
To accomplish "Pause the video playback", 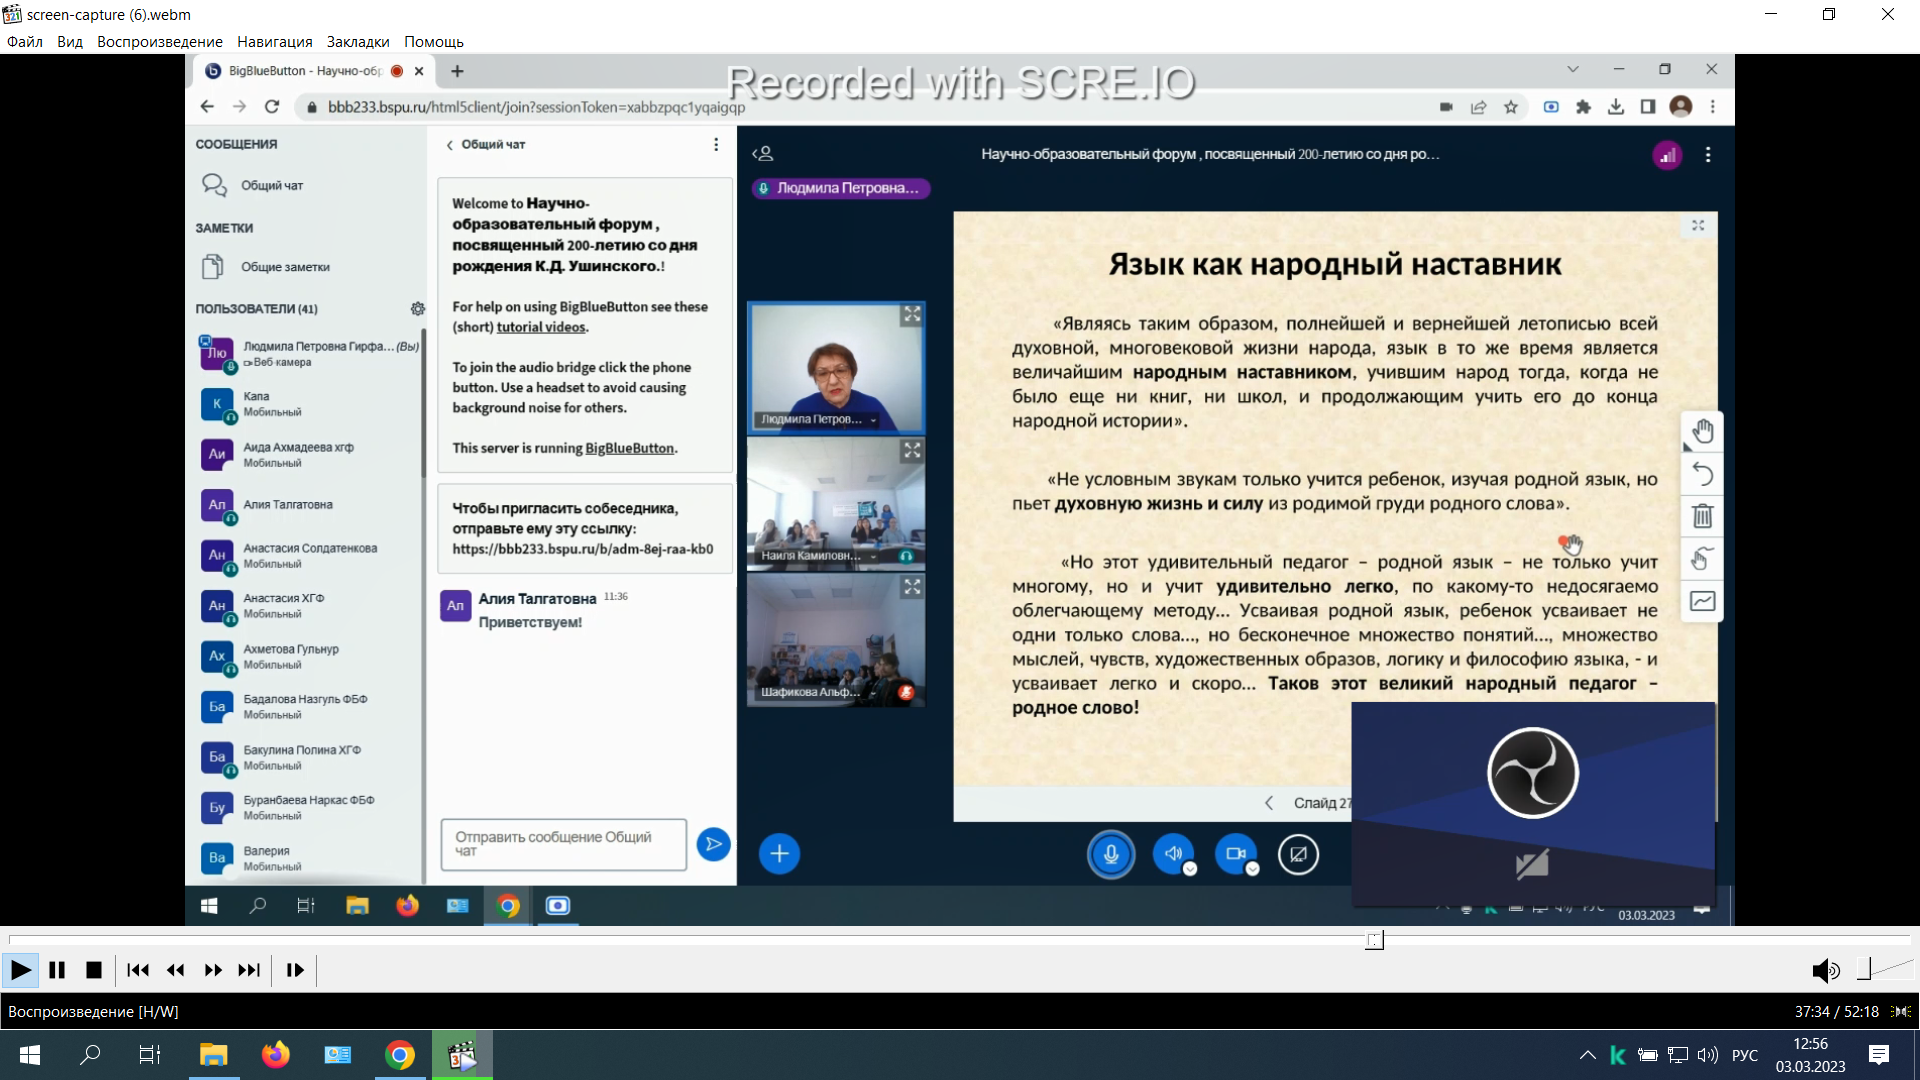I will tap(57, 970).
